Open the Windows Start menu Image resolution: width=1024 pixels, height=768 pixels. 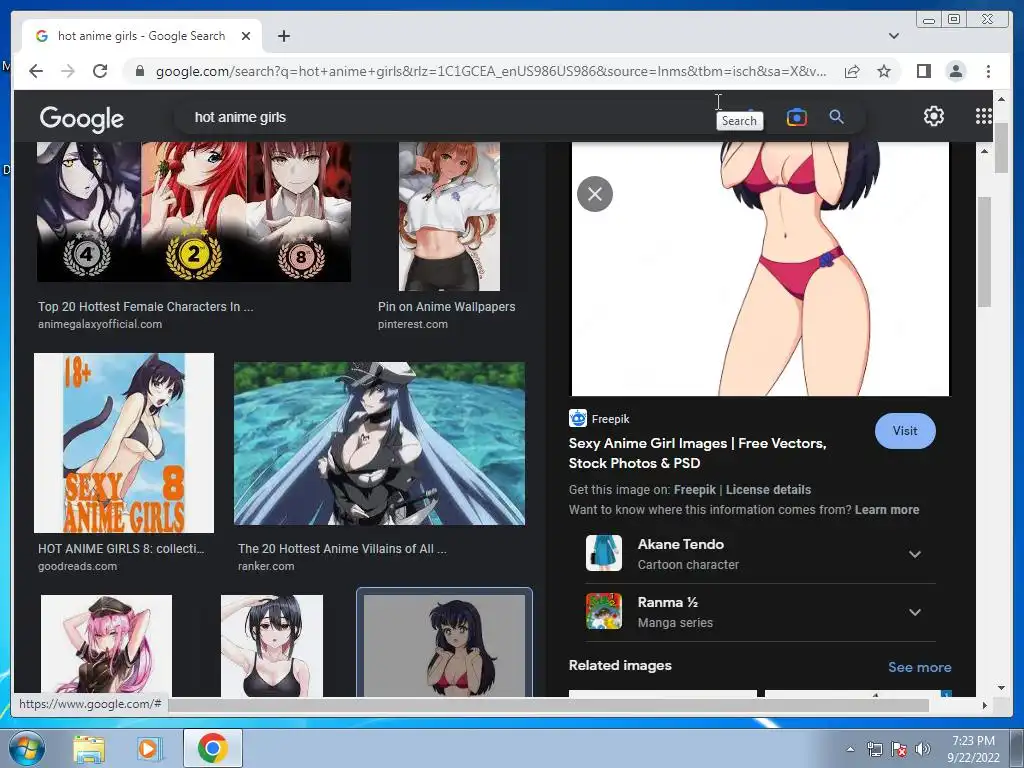click(x=27, y=748)
